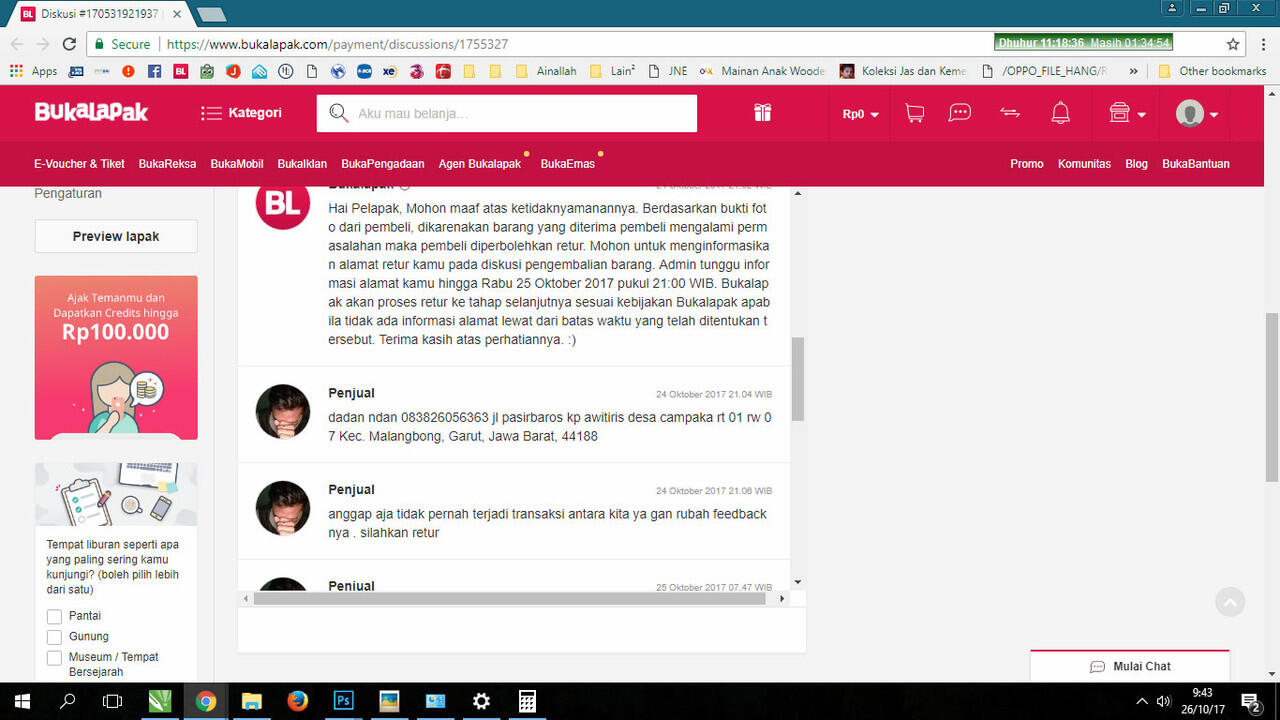Open the JNE bookmark
Image resolution: width=1280 pixels, height=720 pixels.
tap(668, 71)
